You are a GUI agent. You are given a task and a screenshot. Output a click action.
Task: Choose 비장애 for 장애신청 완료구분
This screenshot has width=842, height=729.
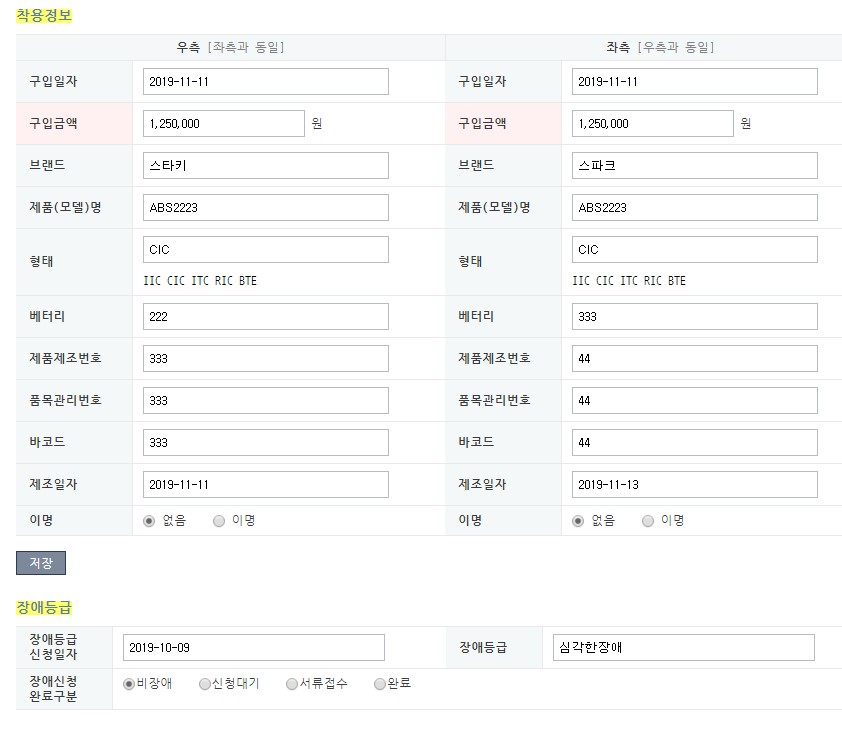tap(129, 684)
